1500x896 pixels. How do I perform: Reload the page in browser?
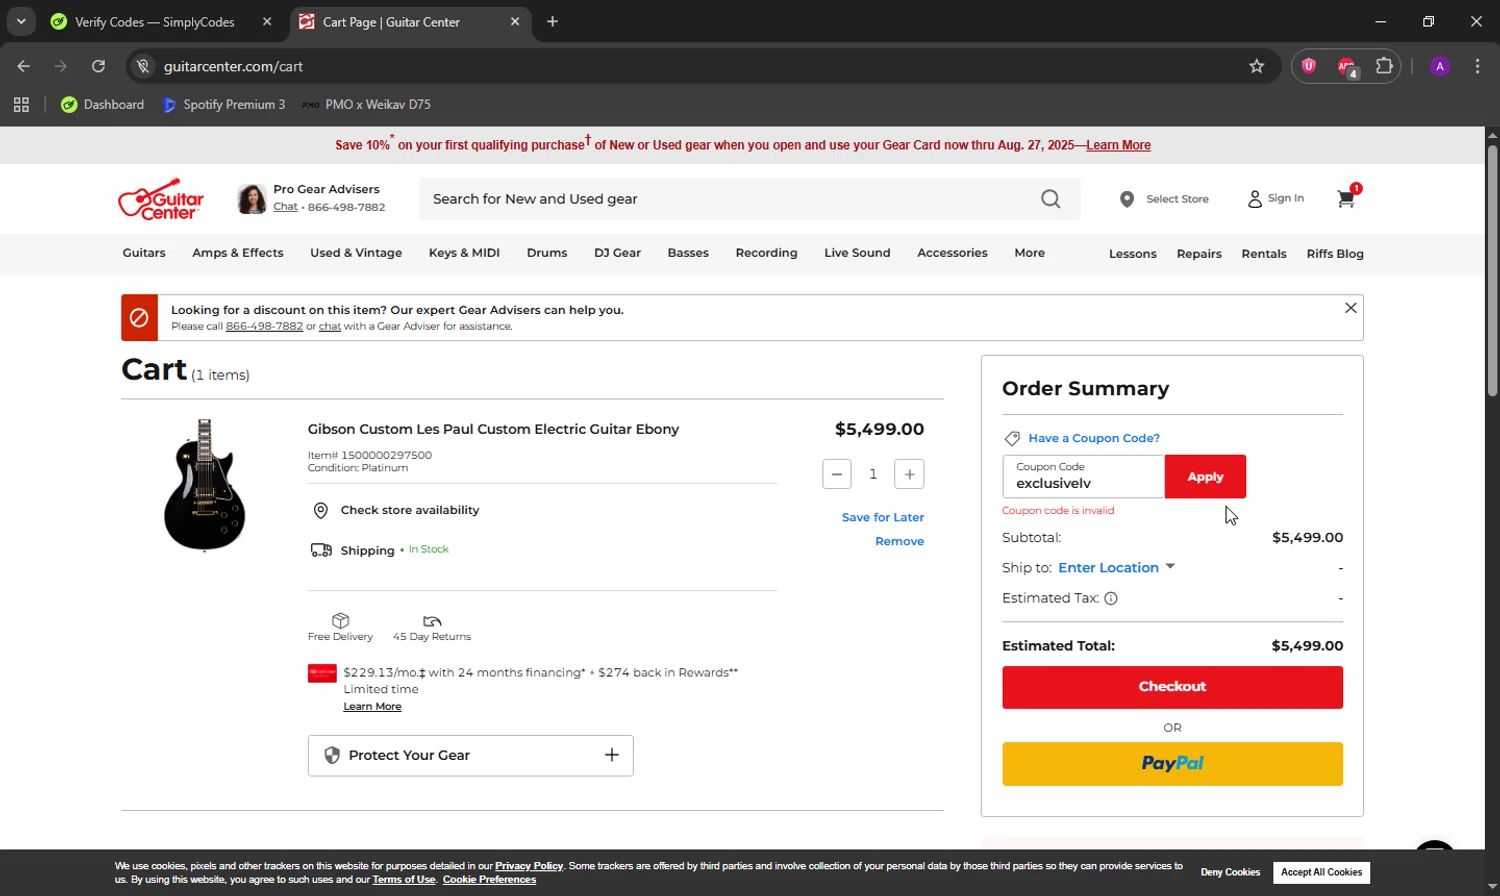[98, 66]
